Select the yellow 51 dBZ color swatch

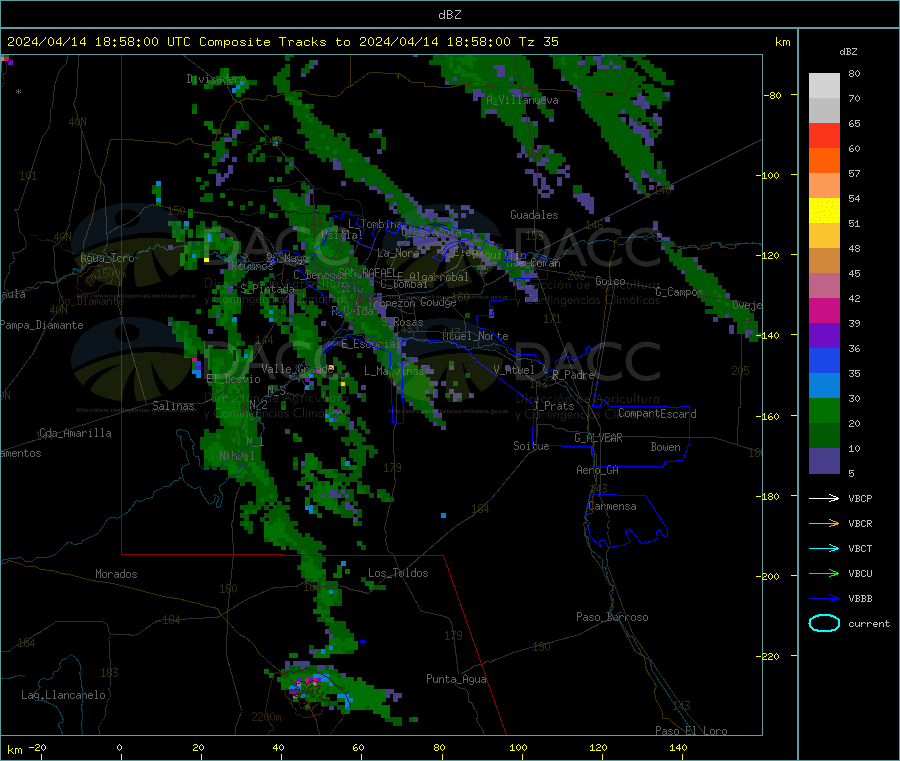tap(824, 211)
